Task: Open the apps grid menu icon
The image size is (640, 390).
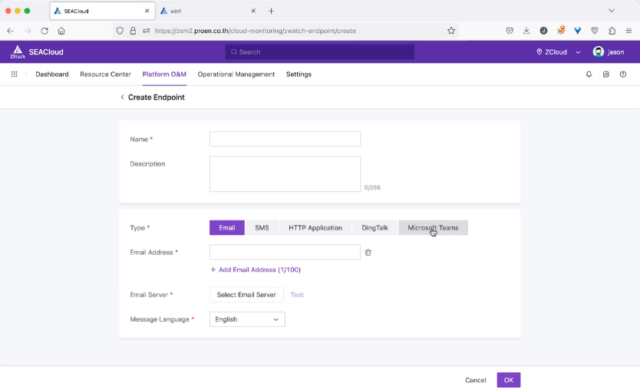Action: tap(14, 74)
